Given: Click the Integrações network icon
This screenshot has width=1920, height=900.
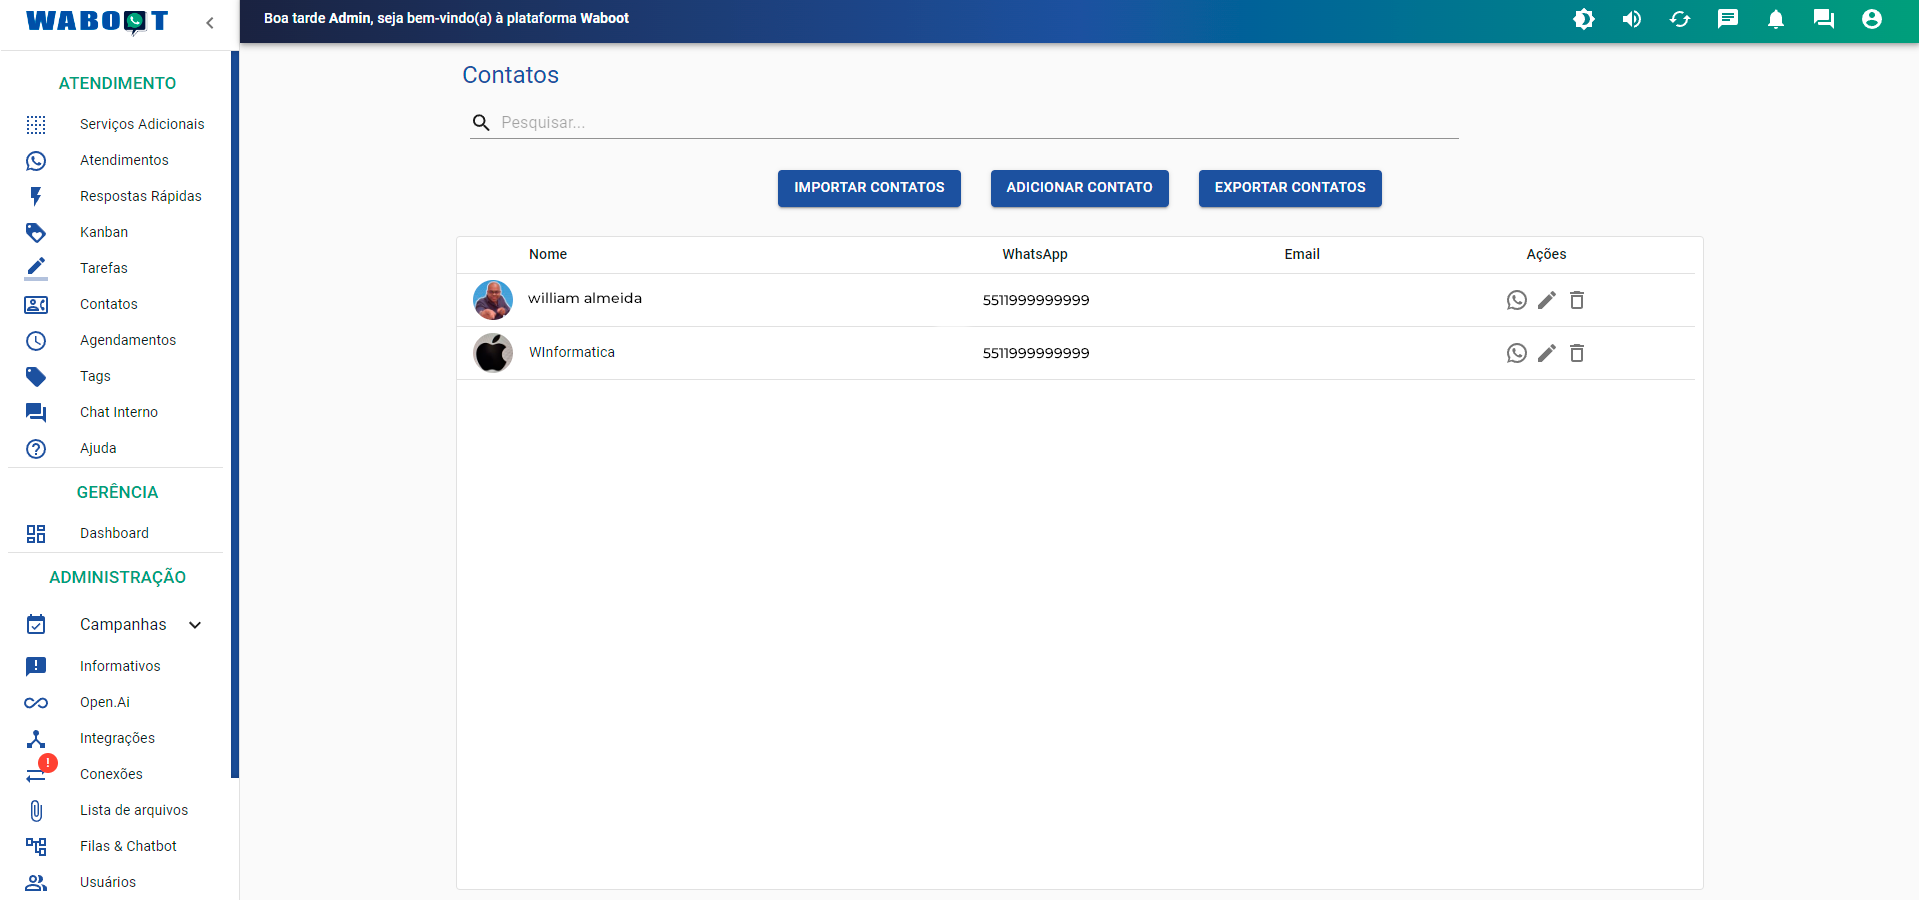Looking at the screenshot, I should 36,738.
